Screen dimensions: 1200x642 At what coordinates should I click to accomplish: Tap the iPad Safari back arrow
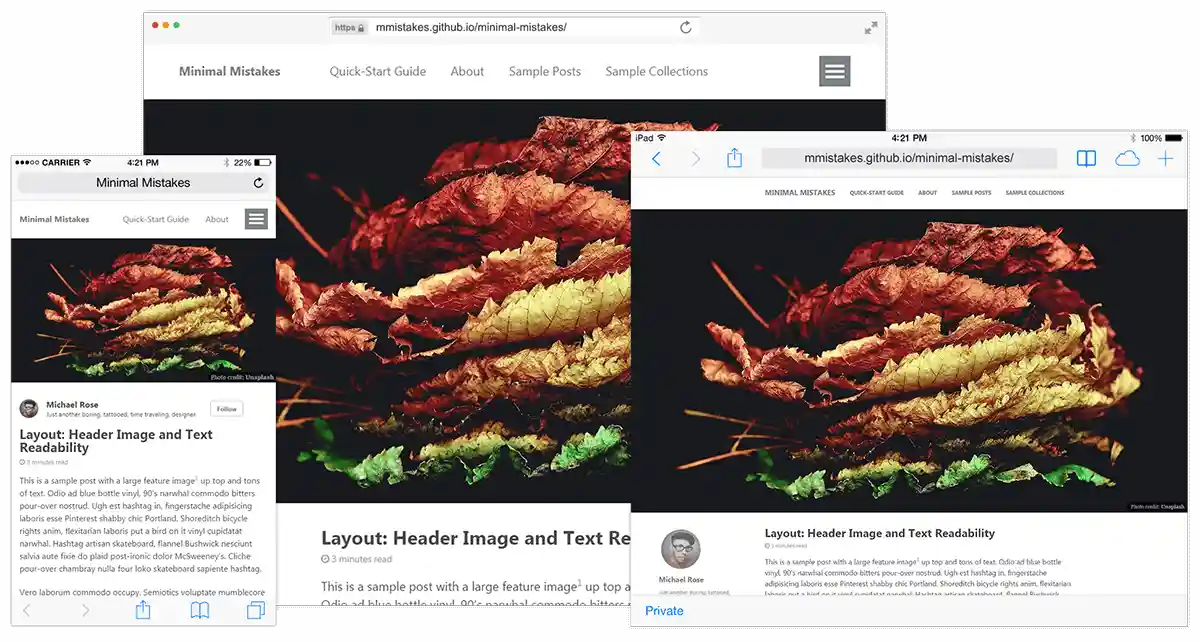[x=656, y=159]
